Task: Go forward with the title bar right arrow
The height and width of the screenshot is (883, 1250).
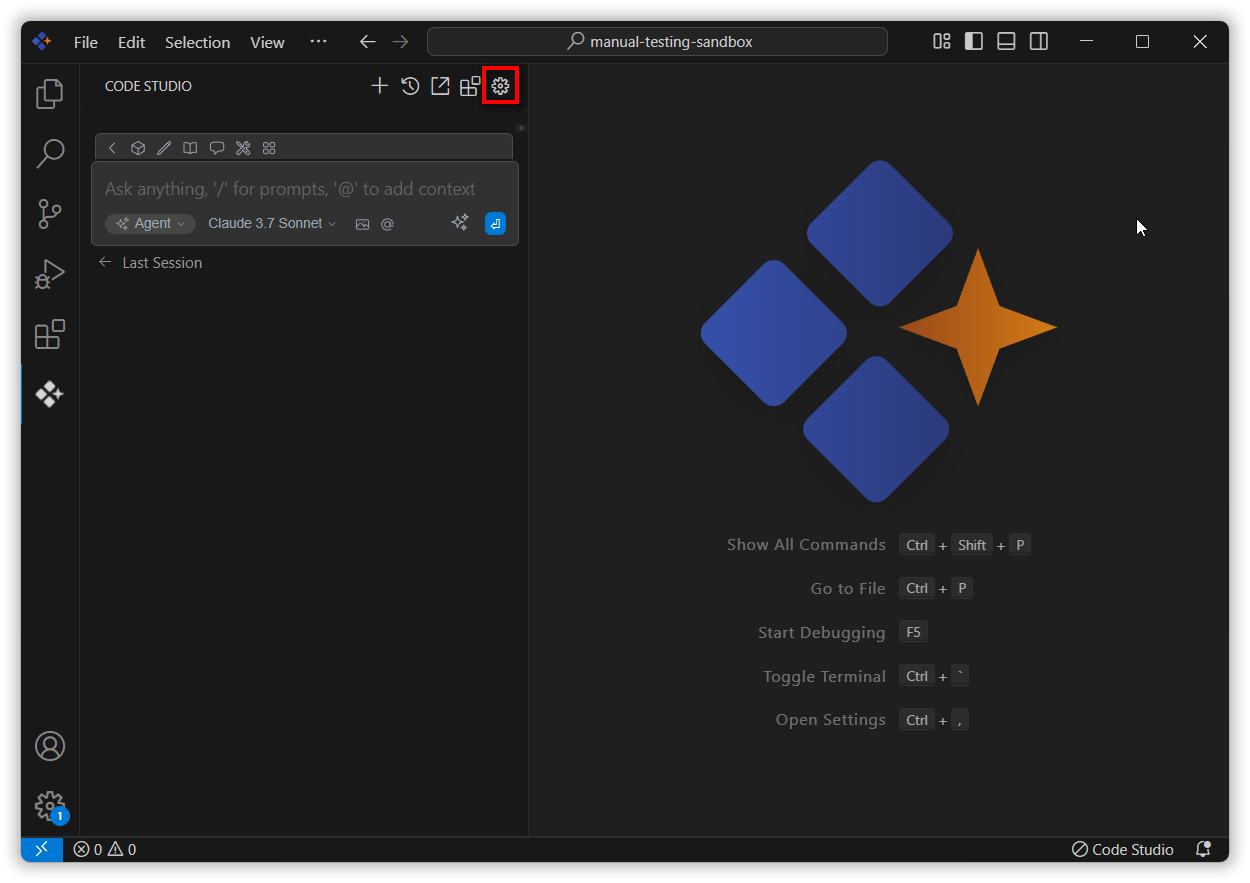Action: (400, 42)
